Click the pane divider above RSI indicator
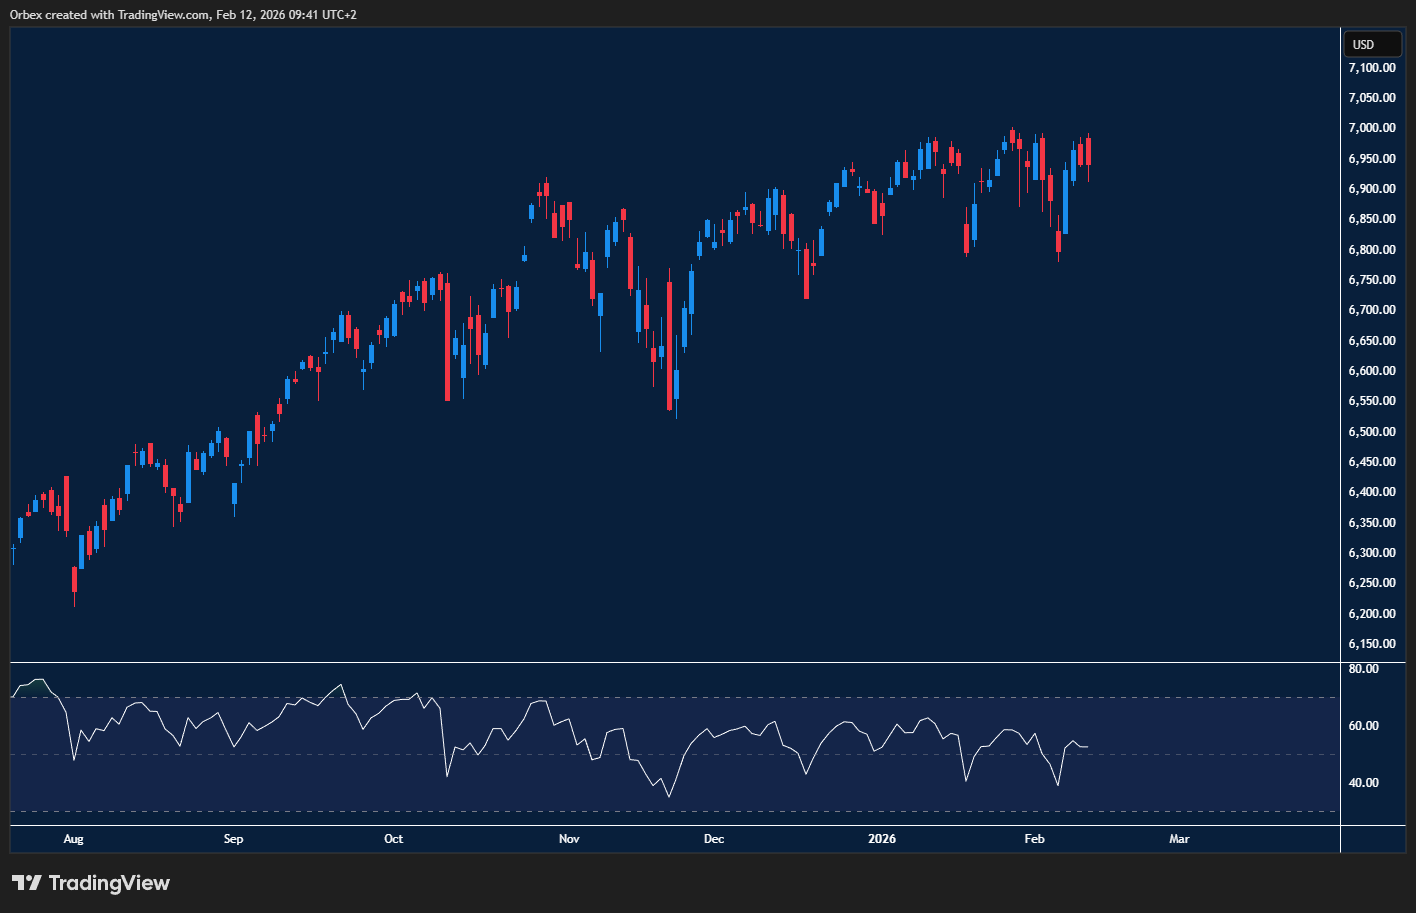 pyautogui.click(x=675, y=662)
